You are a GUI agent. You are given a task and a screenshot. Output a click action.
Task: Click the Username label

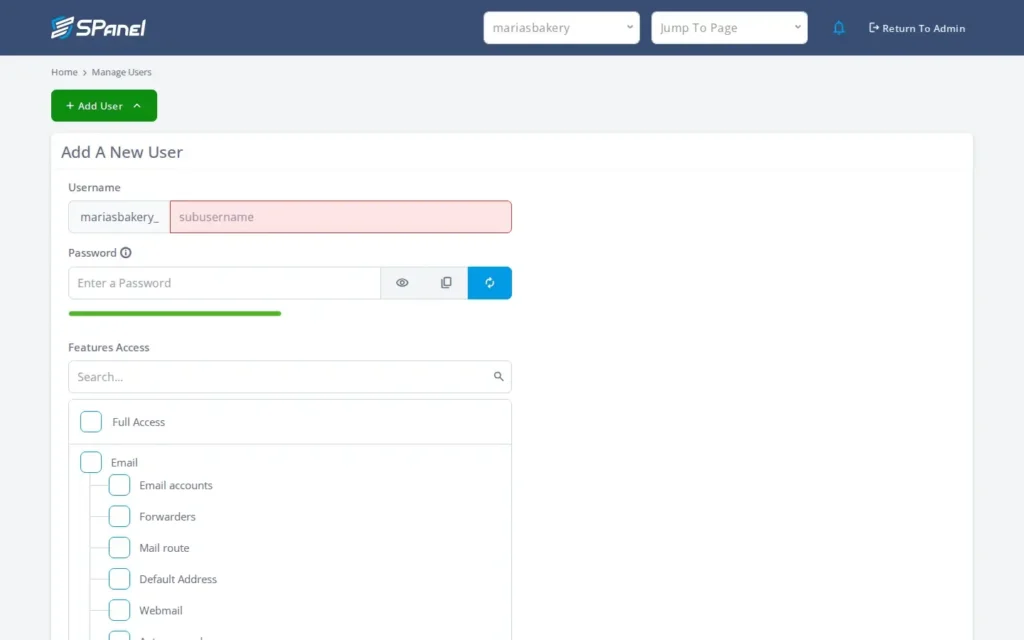click(x=94, y=187)
